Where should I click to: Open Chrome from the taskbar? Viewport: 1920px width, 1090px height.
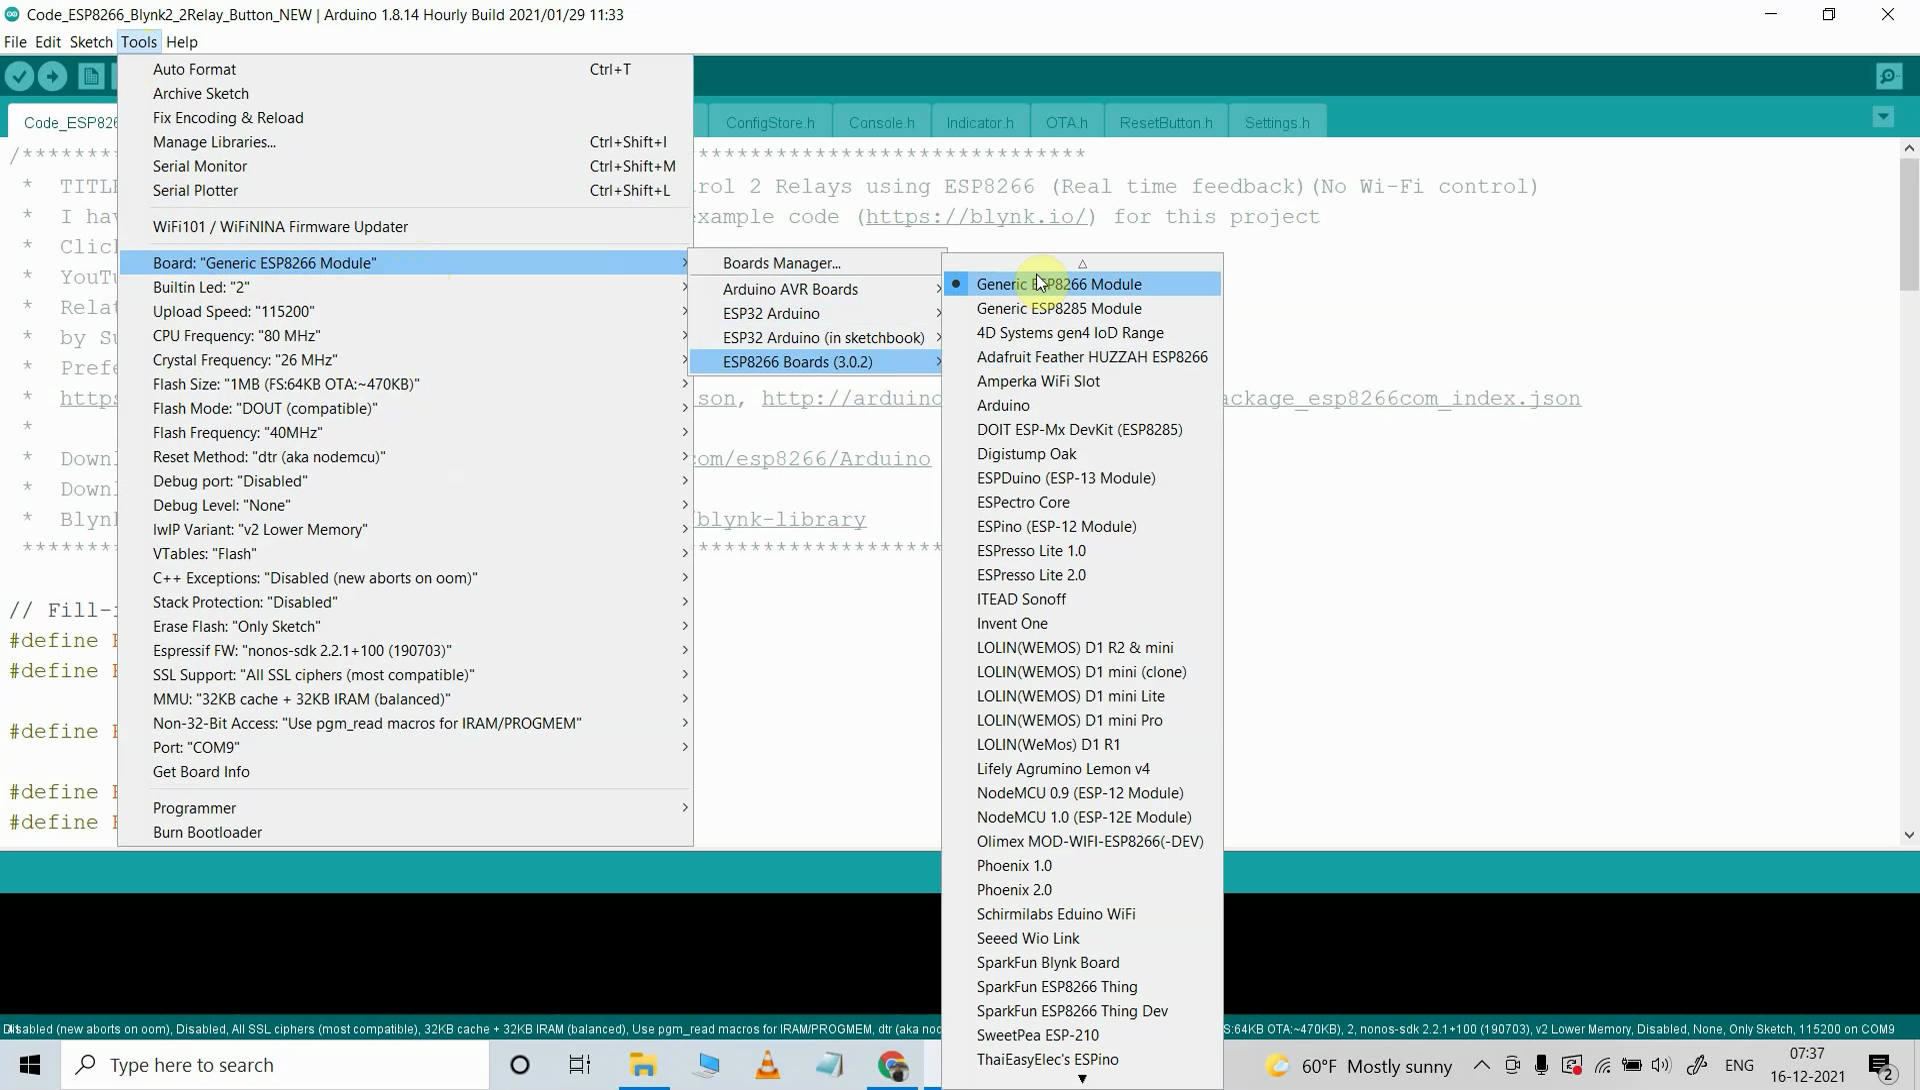(893, 1065)
